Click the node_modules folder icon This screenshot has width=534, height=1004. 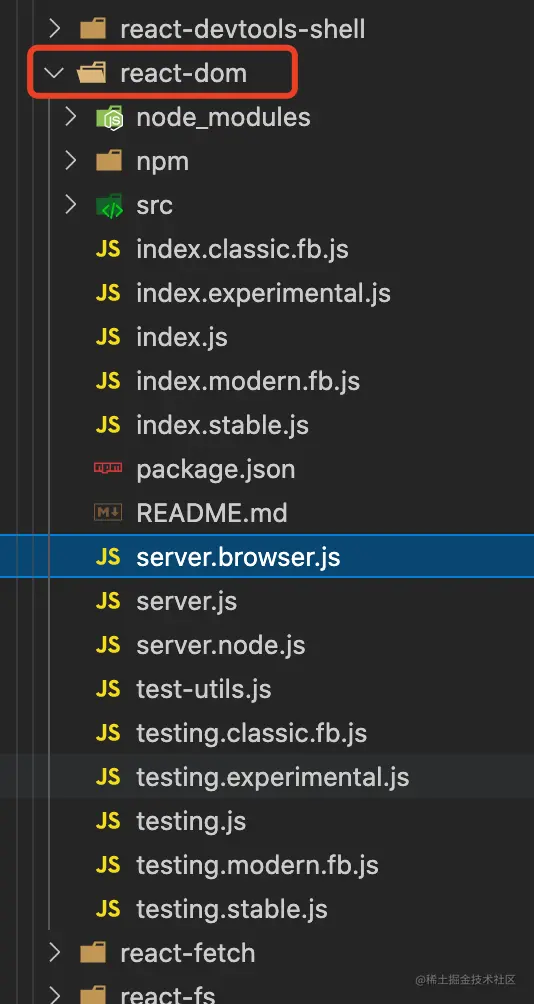[109, 118]
